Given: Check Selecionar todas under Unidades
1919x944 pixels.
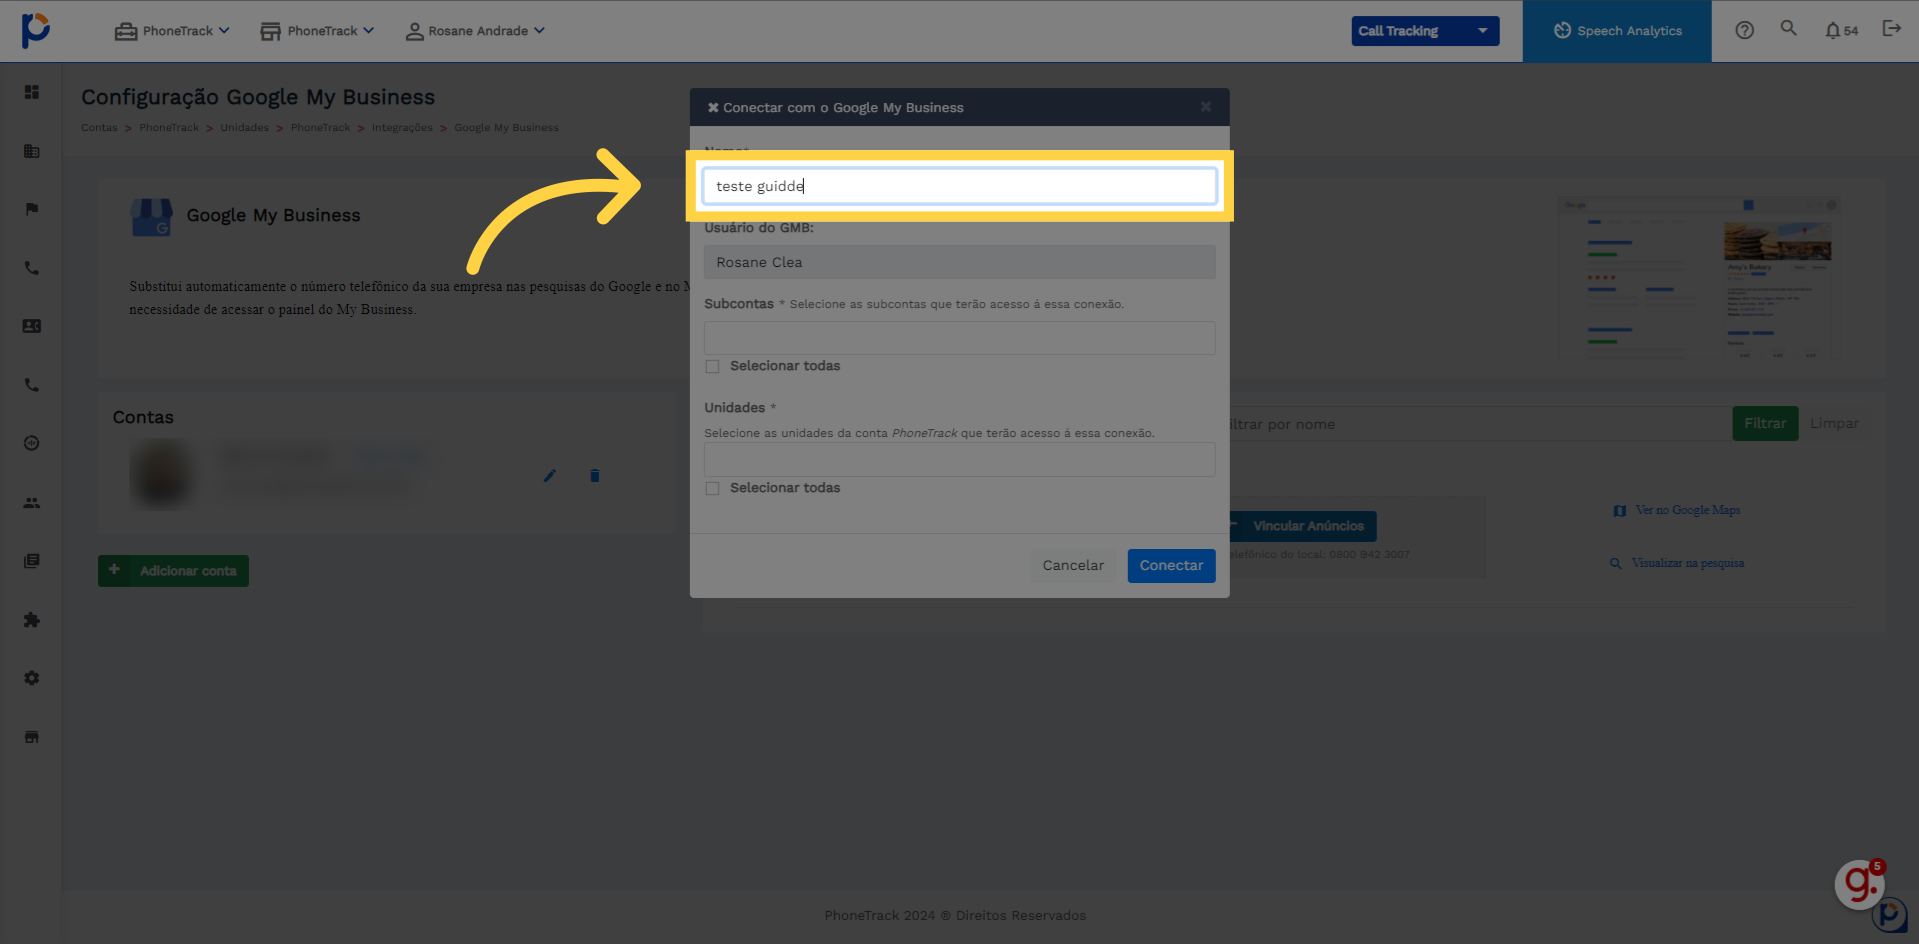Looking at the screenshot, I should click(x=712, y=489).
